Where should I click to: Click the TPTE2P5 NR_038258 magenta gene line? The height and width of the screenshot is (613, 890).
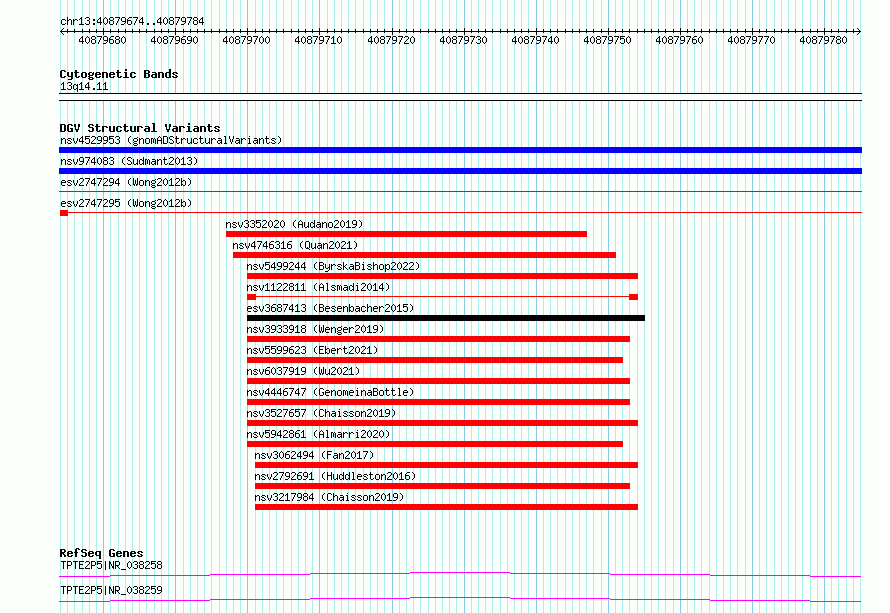[x=460, y=574]
